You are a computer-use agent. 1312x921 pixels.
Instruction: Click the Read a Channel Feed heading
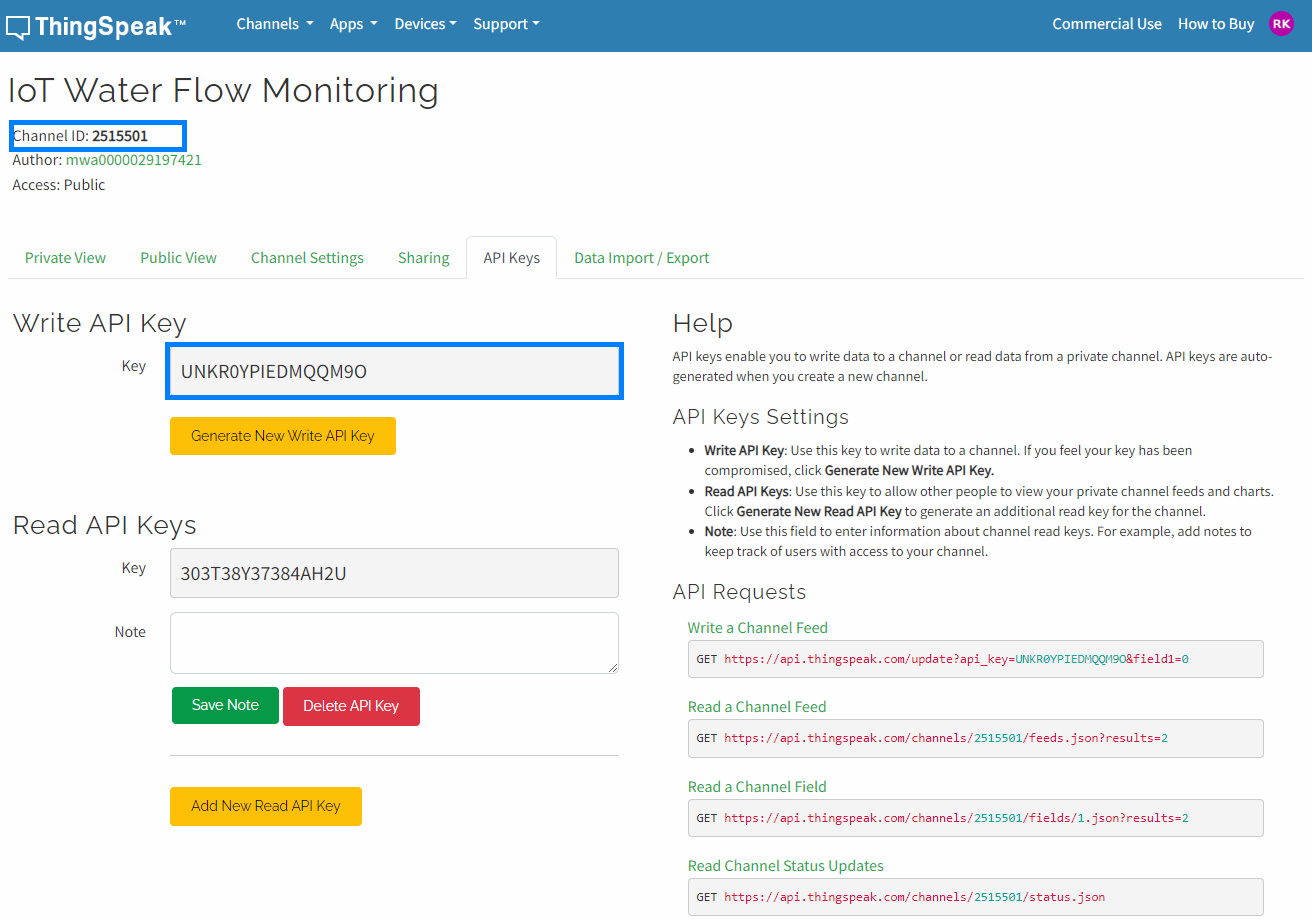pos(757,707)
